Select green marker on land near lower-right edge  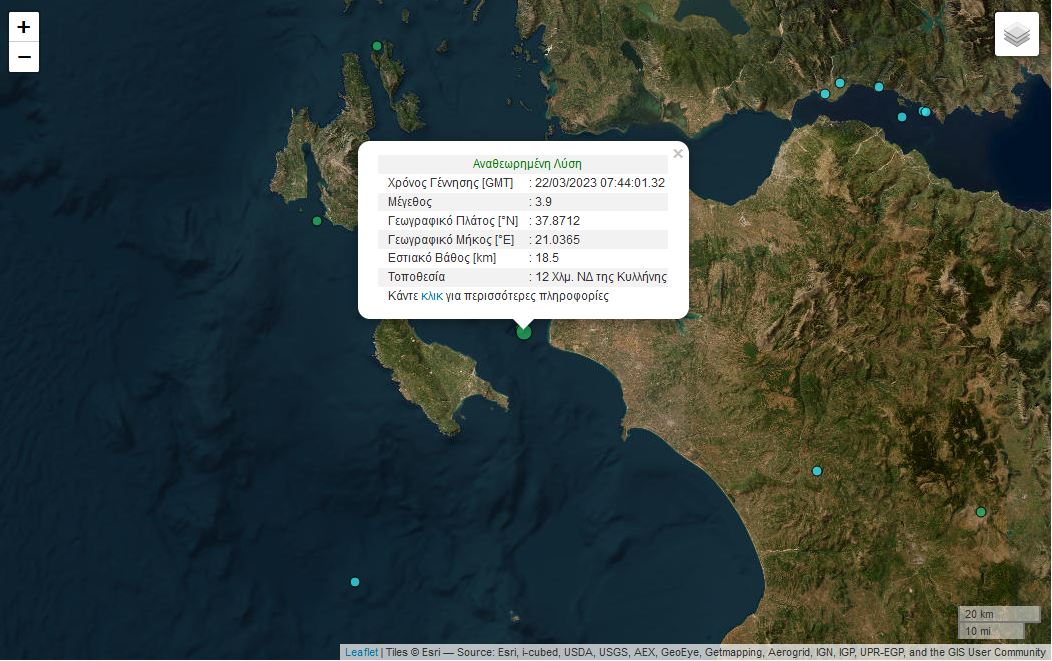981,512
